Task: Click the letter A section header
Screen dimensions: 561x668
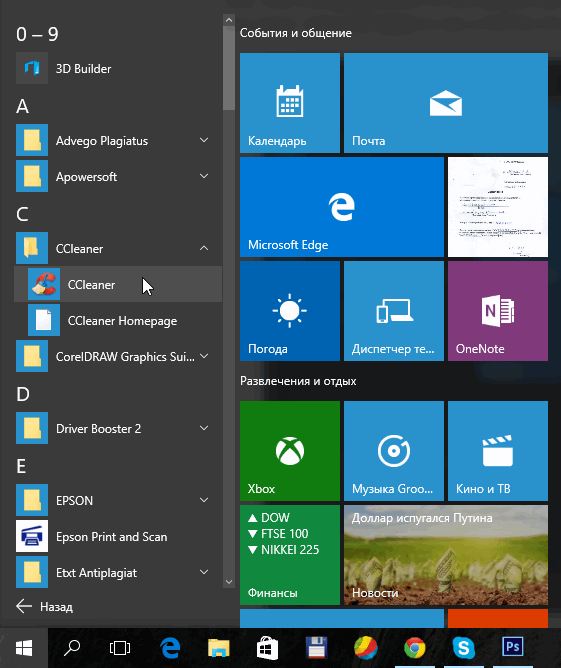Action: pos(23,106)
